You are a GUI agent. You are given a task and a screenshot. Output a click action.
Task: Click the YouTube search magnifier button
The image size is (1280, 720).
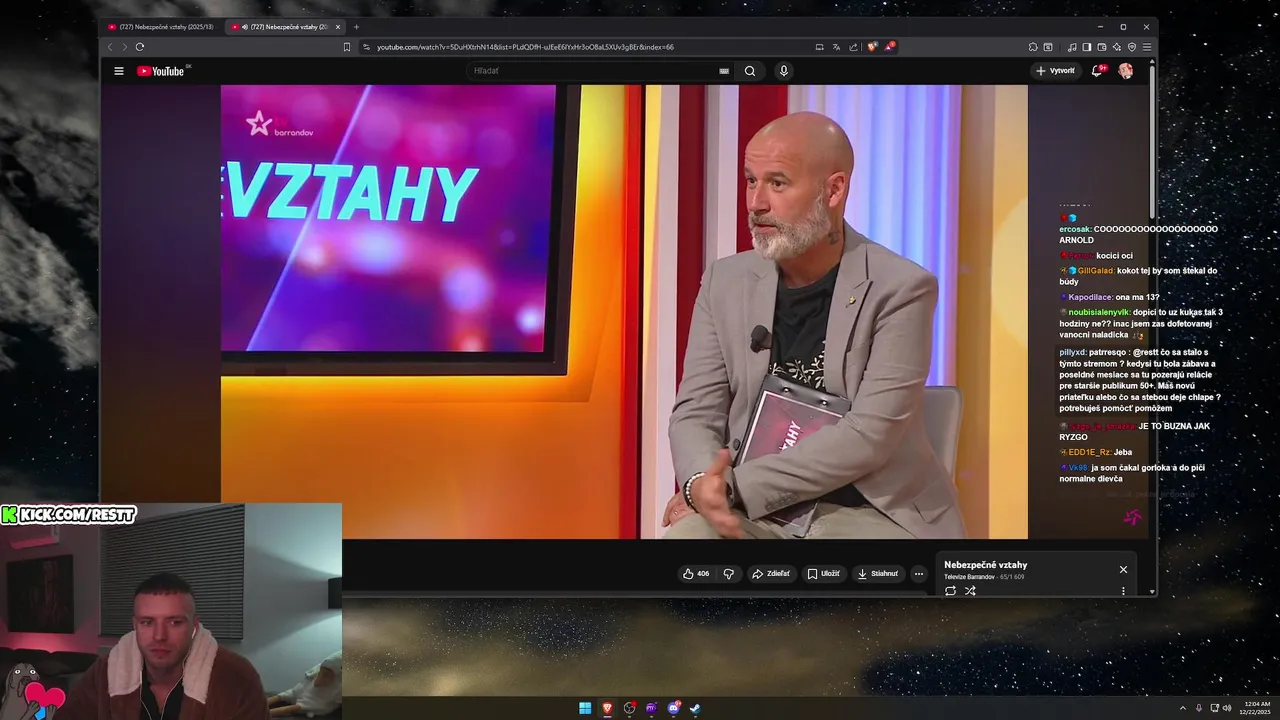(750, 71)
